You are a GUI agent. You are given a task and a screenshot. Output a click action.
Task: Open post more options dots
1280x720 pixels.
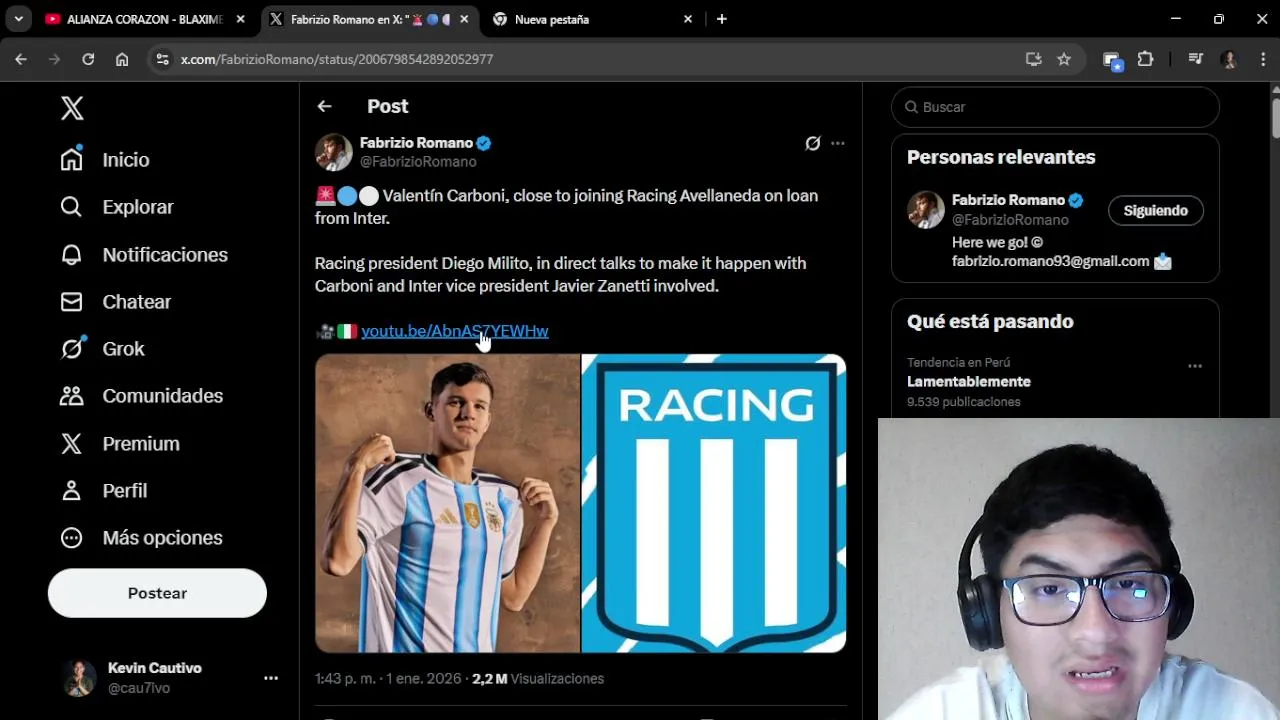pos(838,143)
